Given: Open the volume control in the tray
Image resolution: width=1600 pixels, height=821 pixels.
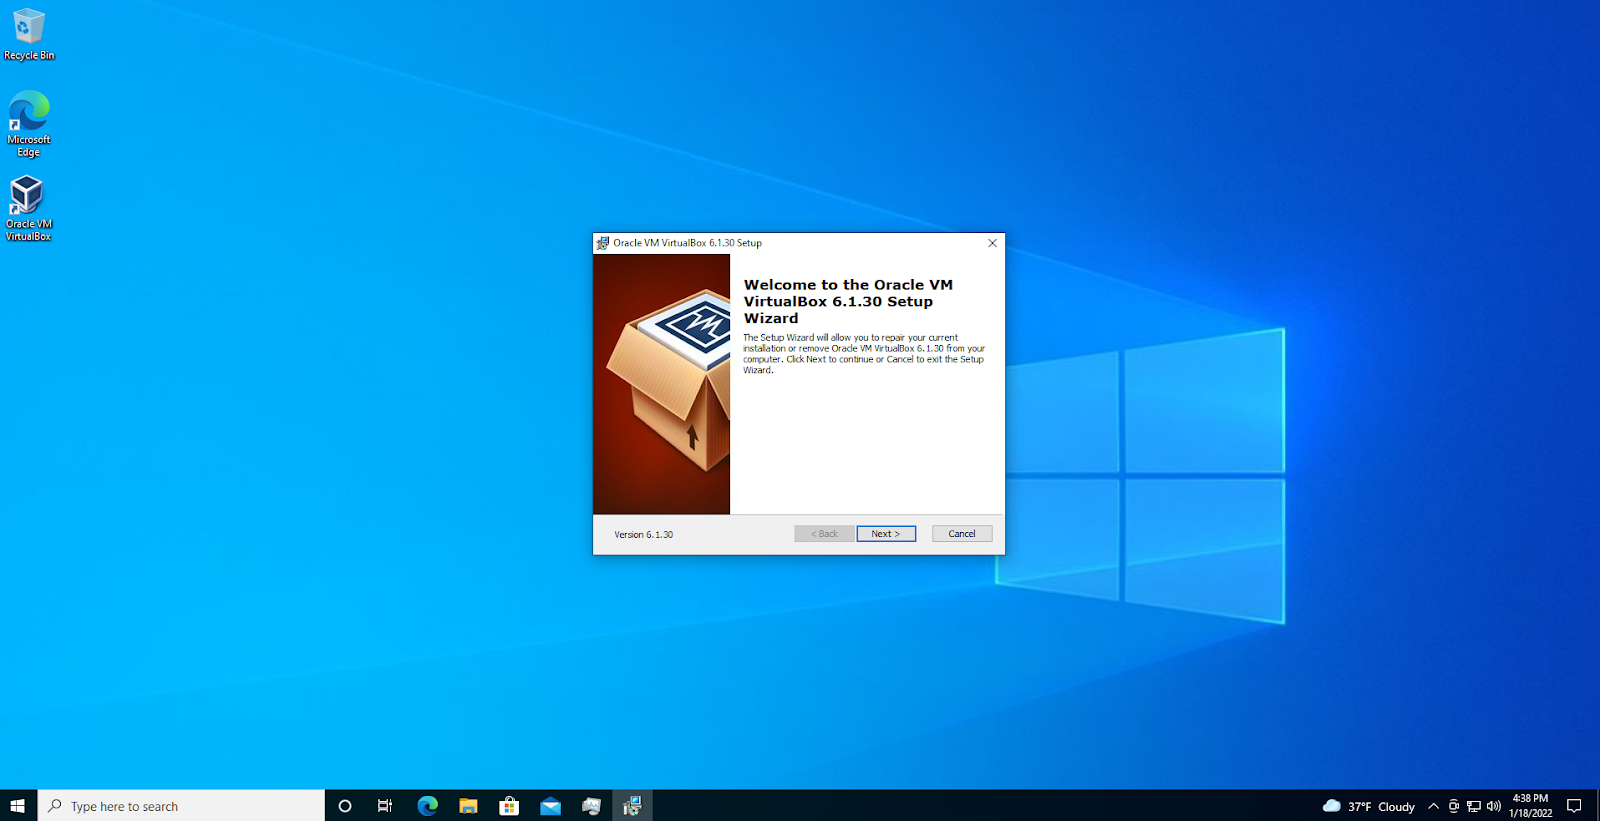Looking at the screenshot, I should pyautogui.click(x=1494, y=806).
